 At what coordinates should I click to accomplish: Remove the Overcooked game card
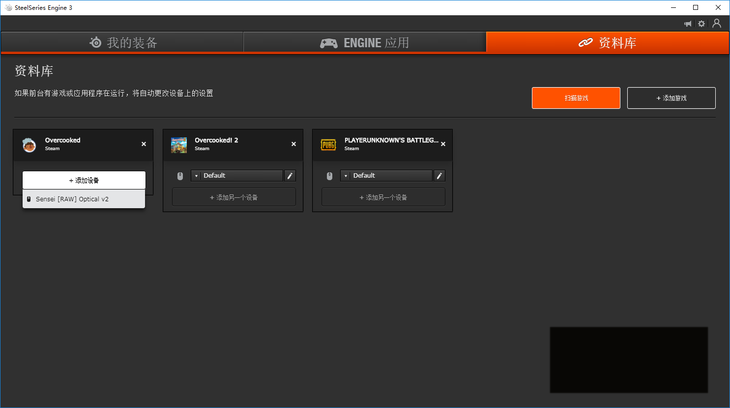point(144,144)
